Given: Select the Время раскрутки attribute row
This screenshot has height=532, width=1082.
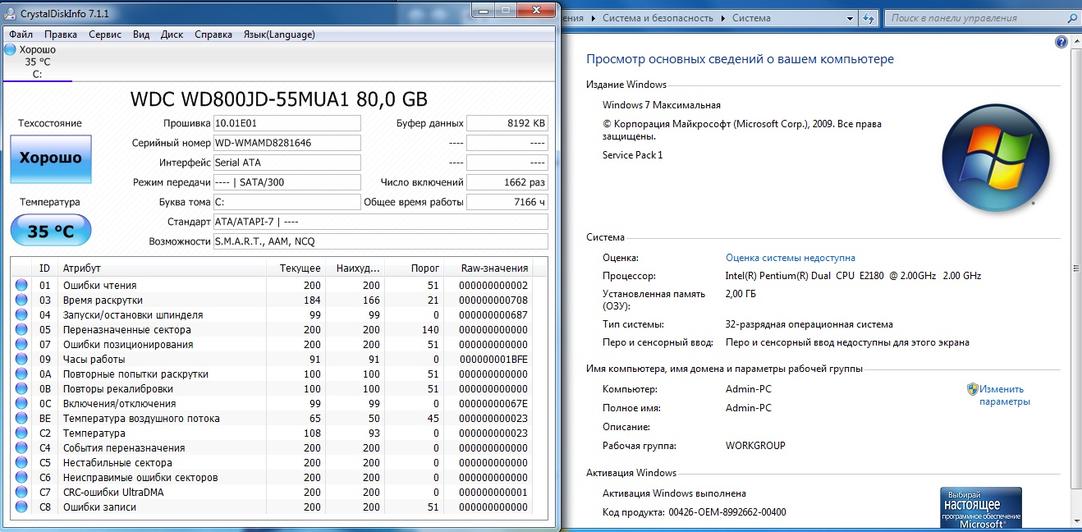Looking at the screenshot, I should point(273,300).
